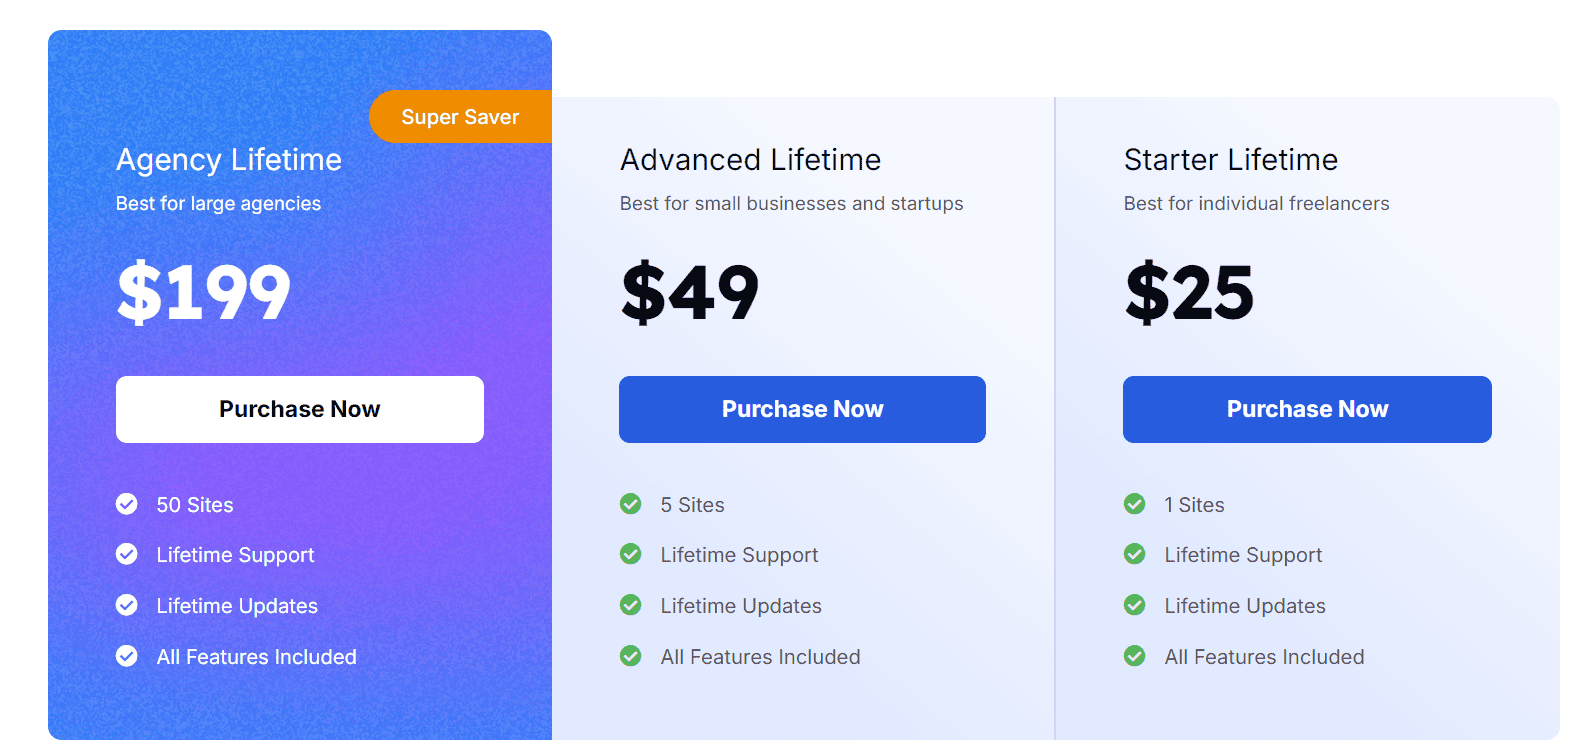Click Purchase Now on the Starter Lifetime card

(1307, 409)
